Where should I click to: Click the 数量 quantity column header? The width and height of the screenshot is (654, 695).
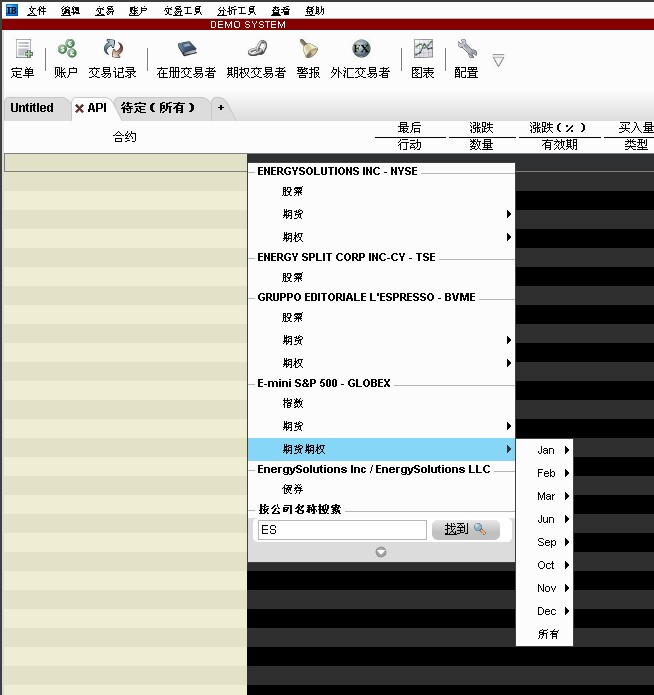point(482,145)
